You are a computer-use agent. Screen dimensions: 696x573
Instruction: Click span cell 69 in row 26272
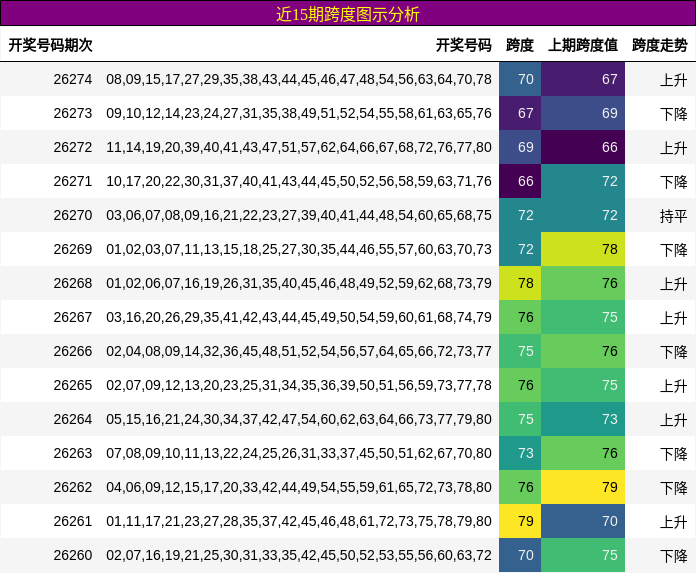520,147
